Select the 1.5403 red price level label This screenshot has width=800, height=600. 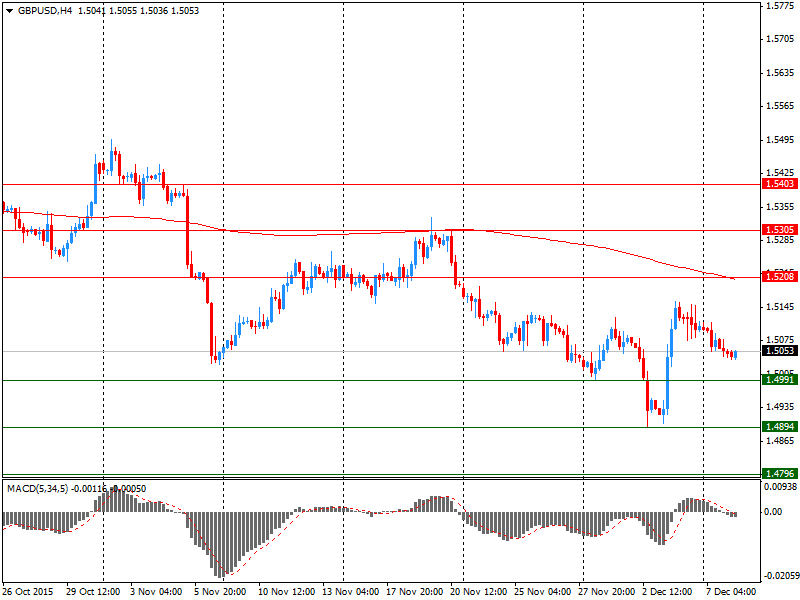779,184
